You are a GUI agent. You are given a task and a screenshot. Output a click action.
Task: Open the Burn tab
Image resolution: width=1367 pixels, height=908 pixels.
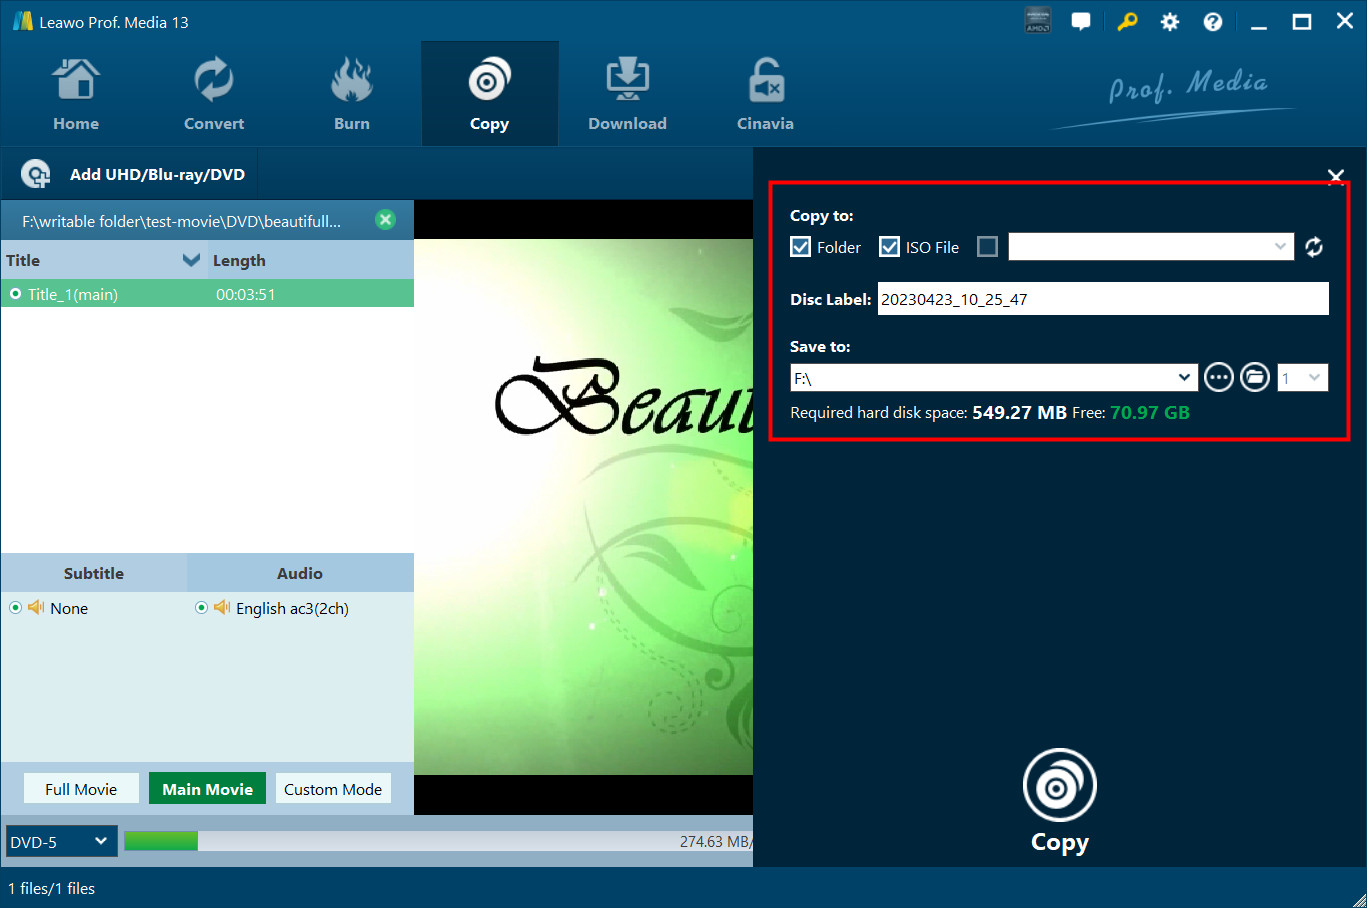coord(352,94)
